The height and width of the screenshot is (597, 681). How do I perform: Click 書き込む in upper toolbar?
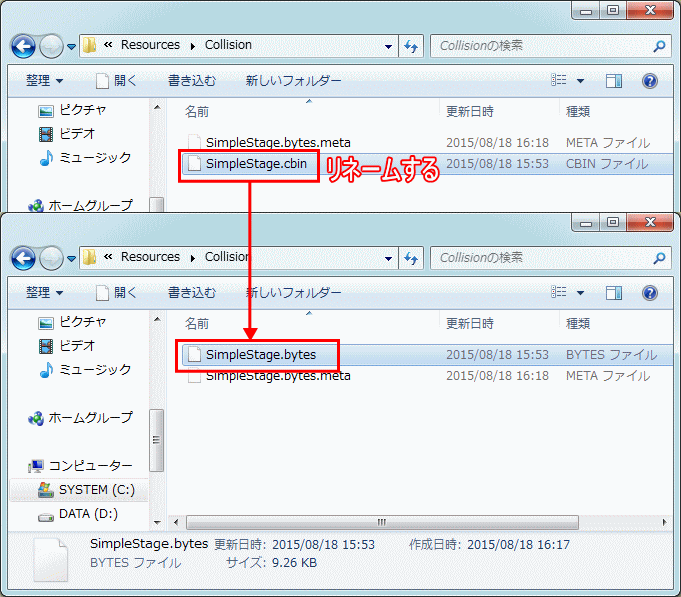[x=192, y=81]
